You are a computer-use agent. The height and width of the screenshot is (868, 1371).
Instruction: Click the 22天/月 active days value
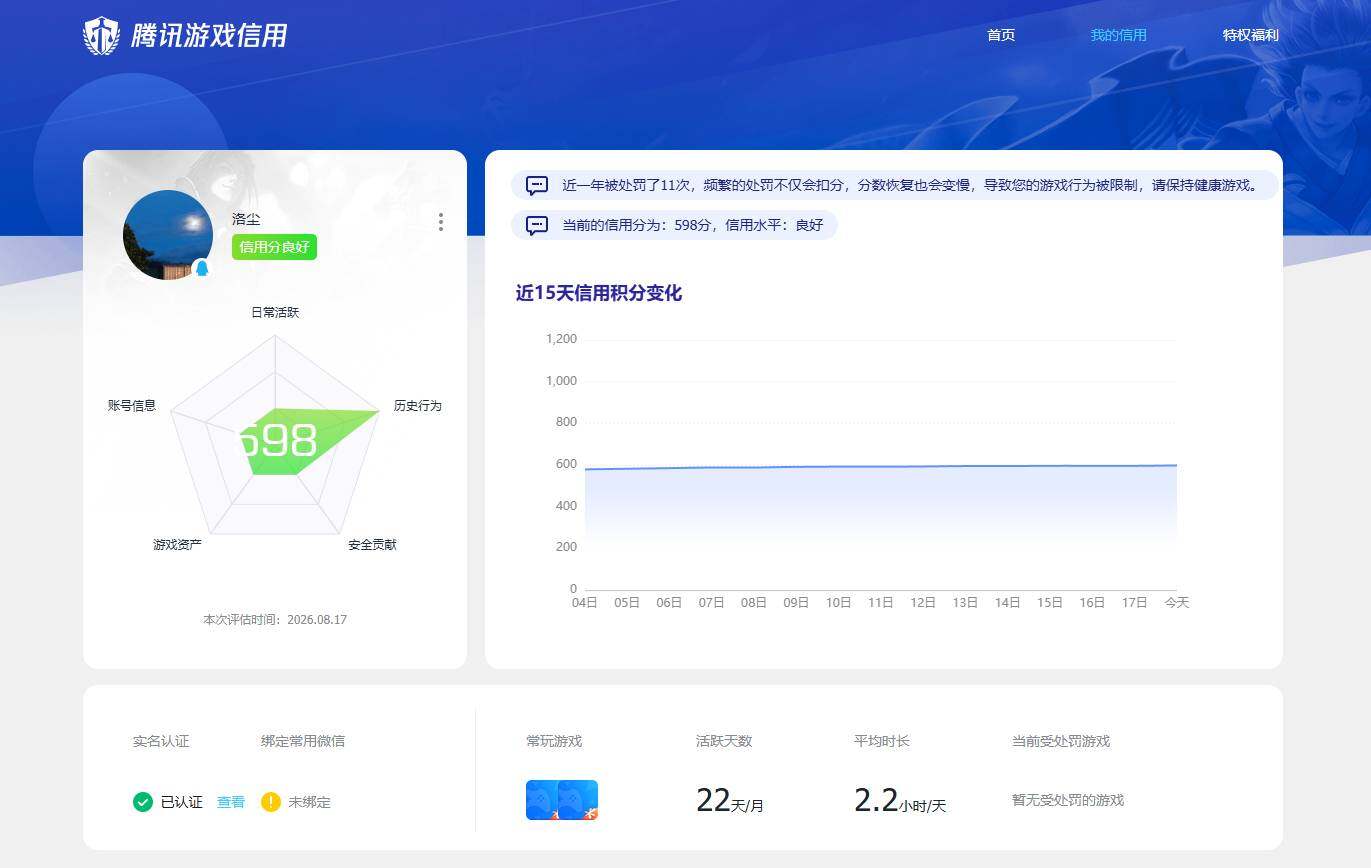point(729,801)
